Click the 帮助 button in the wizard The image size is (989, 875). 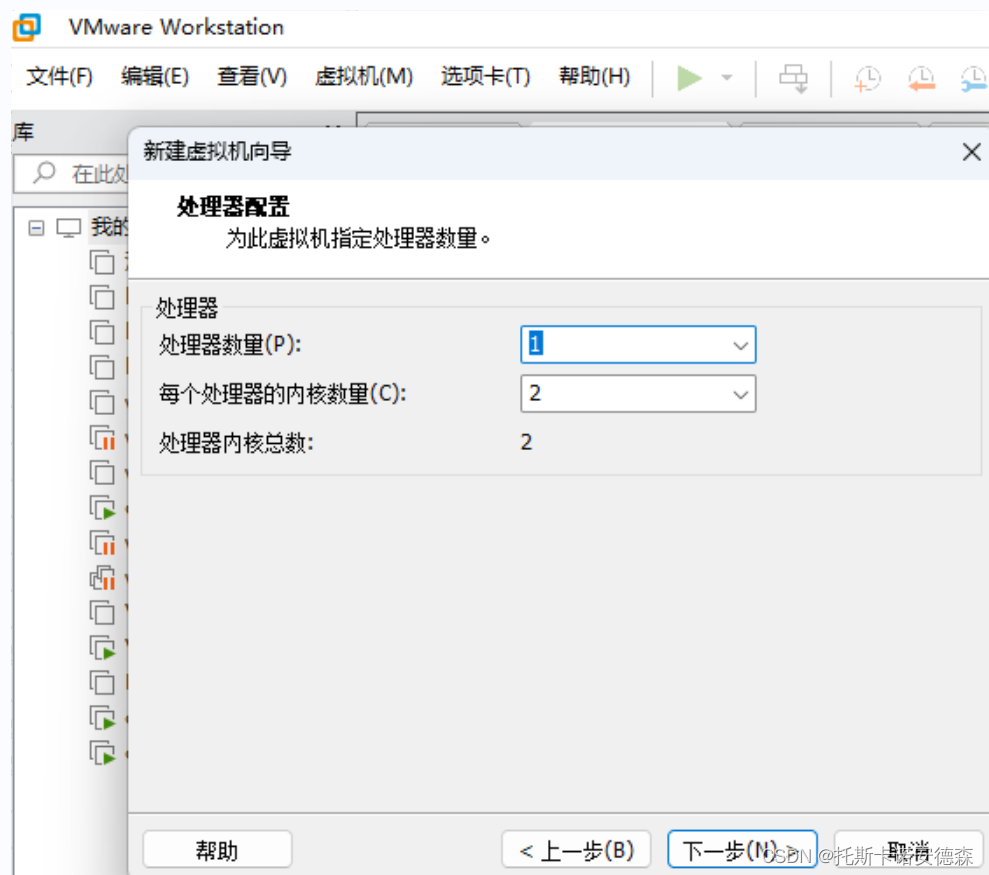point(217,850)
